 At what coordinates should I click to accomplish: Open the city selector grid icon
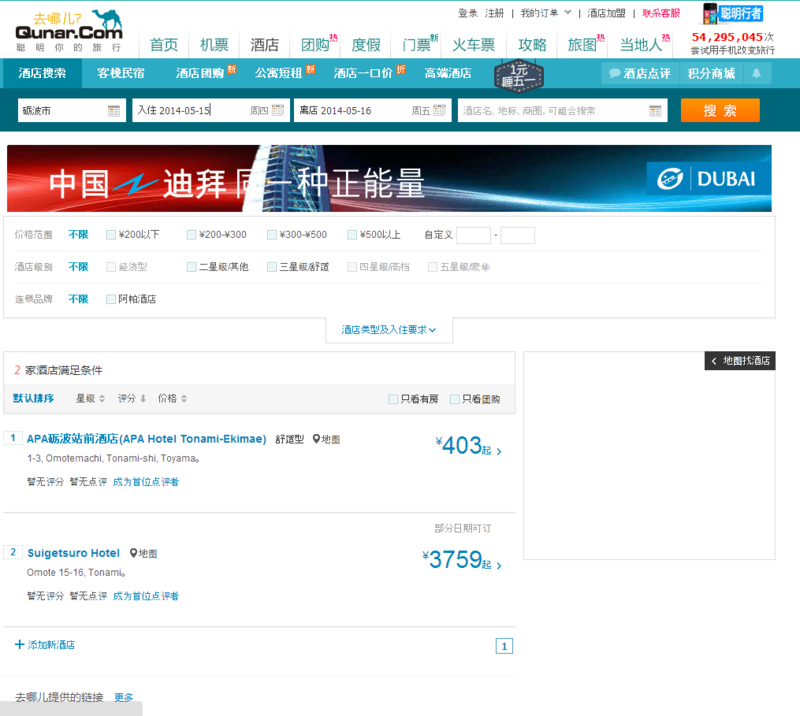(x=114, y=111)
